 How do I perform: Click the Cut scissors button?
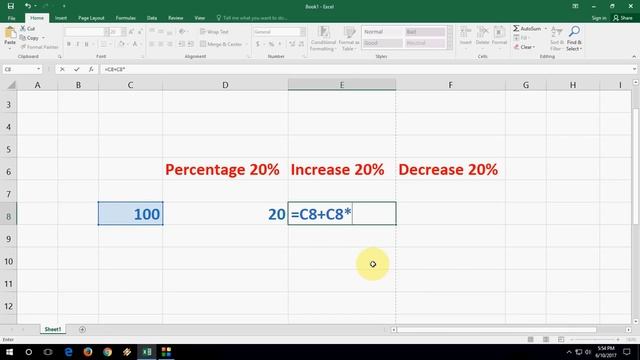pos(27,29)
